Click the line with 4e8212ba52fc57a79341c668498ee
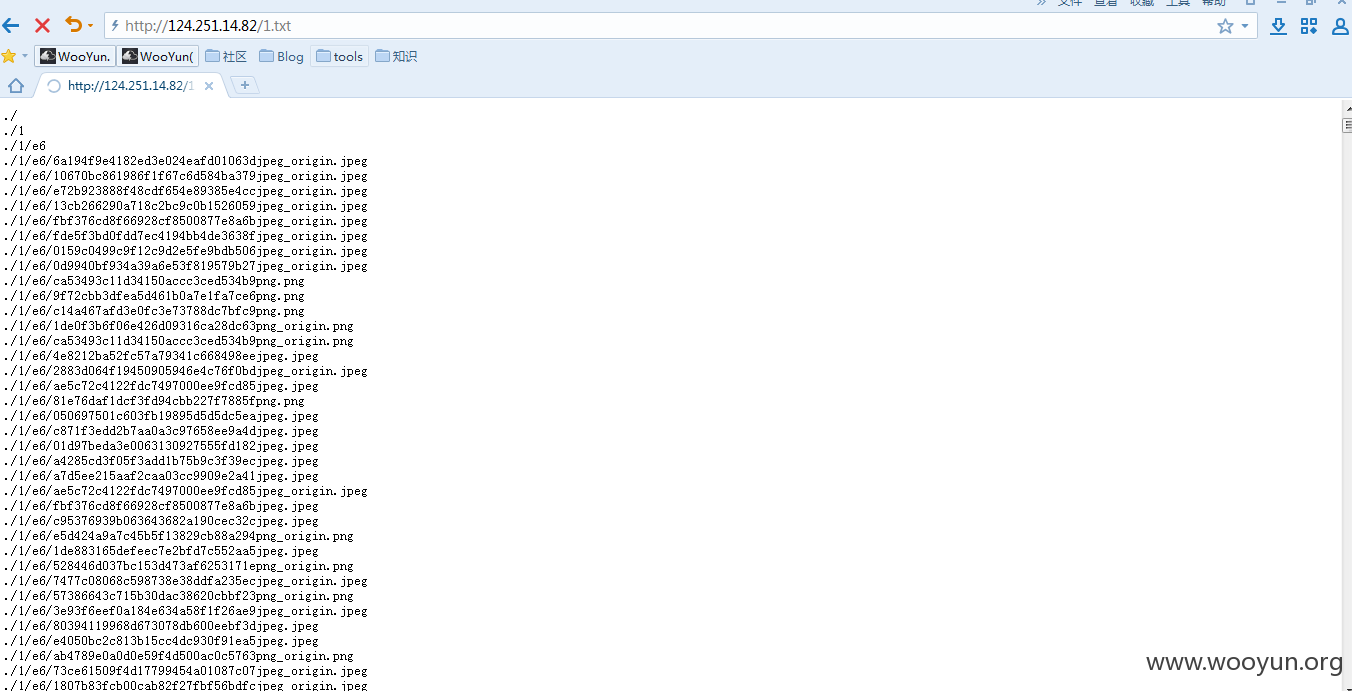1352x691 pixels. click(161, 356)
